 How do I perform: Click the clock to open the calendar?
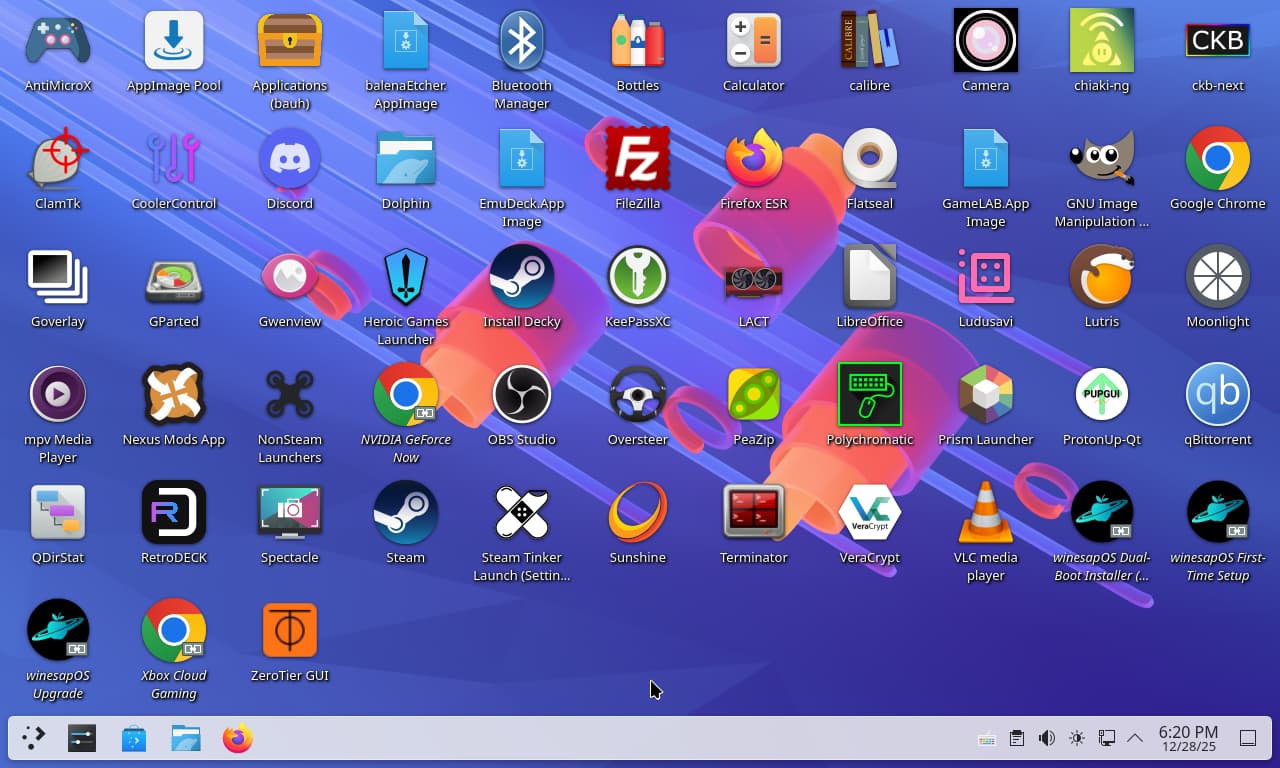[x=1189, y=738]
